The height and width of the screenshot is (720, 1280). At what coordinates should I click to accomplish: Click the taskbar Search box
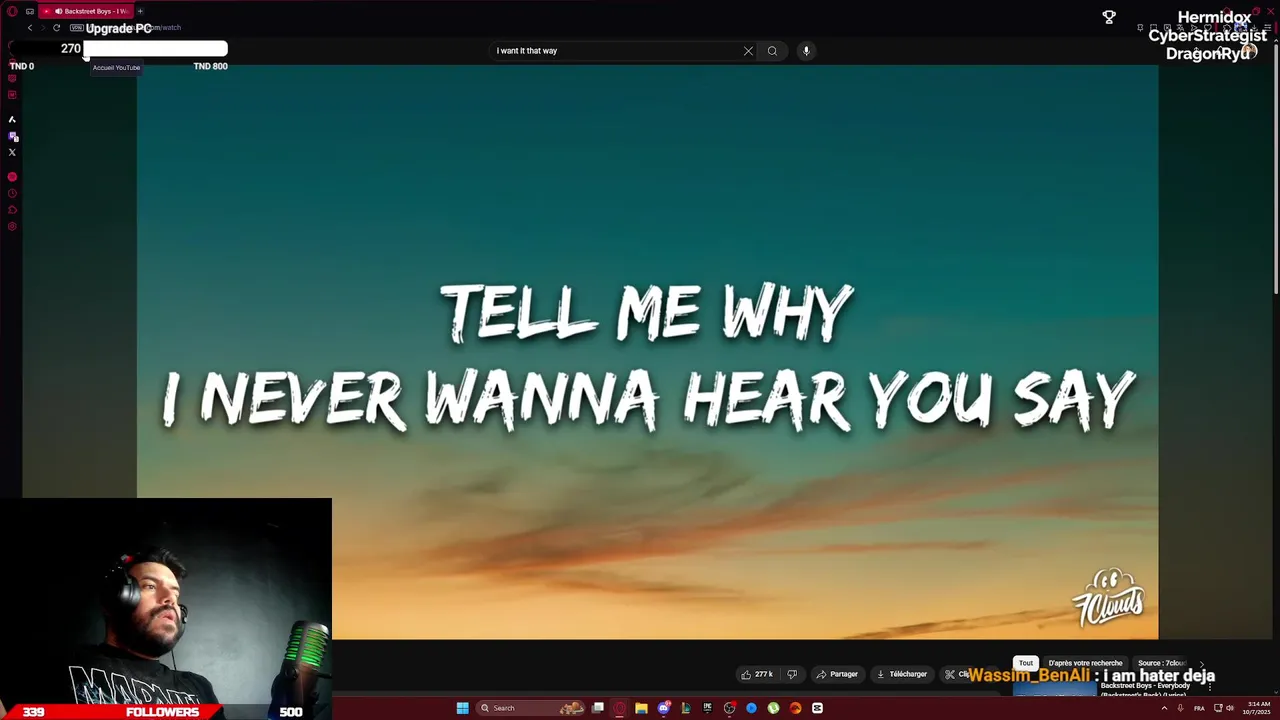(529, 708)
